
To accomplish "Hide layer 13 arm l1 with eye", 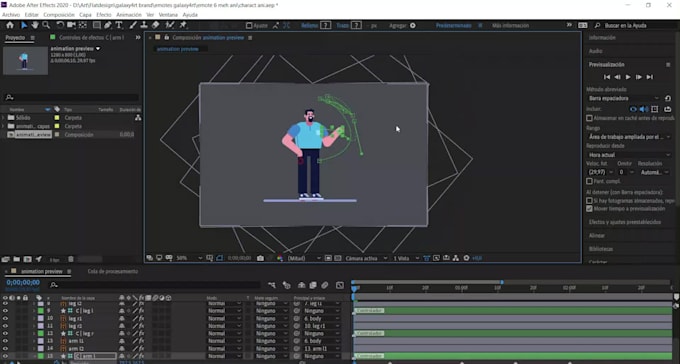I will (5, 341).
